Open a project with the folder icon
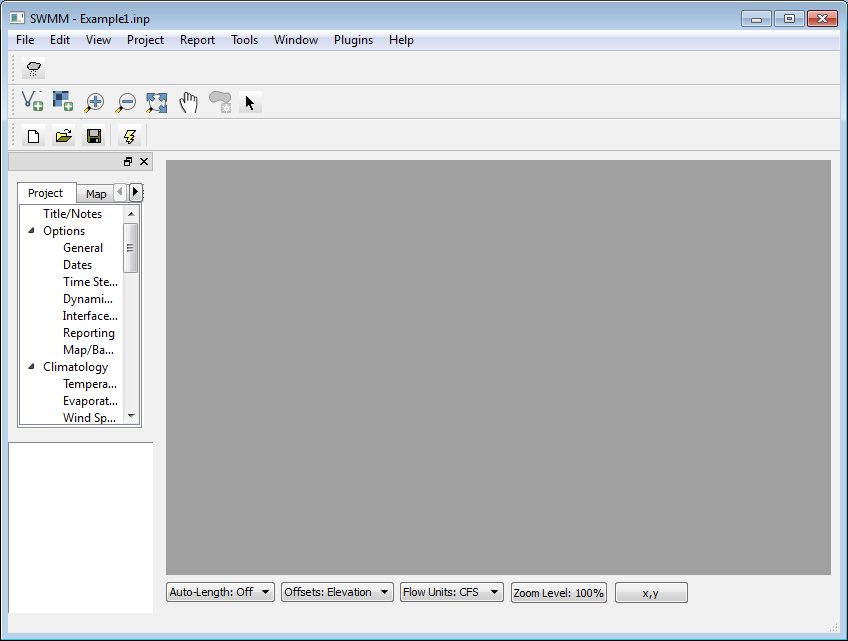The image size is (848, 641). click(x=64, y=136)
